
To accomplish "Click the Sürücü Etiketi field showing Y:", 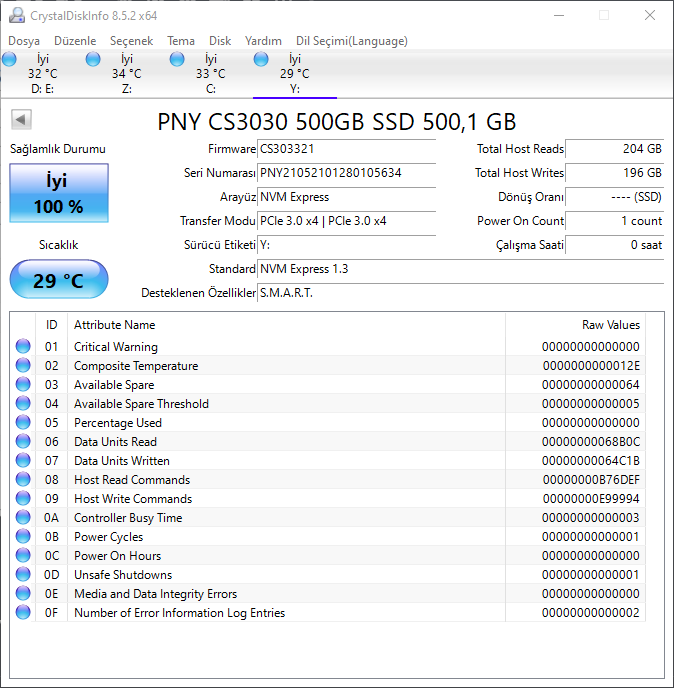I will coord(347,245).
